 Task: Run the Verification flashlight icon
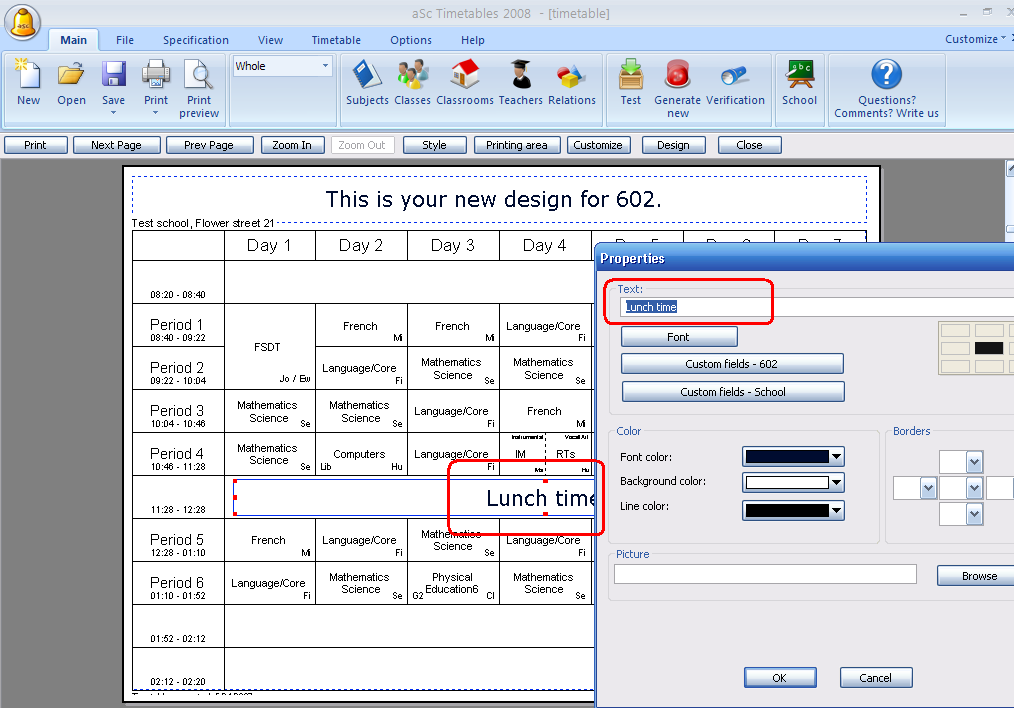[x=735, y=76]
